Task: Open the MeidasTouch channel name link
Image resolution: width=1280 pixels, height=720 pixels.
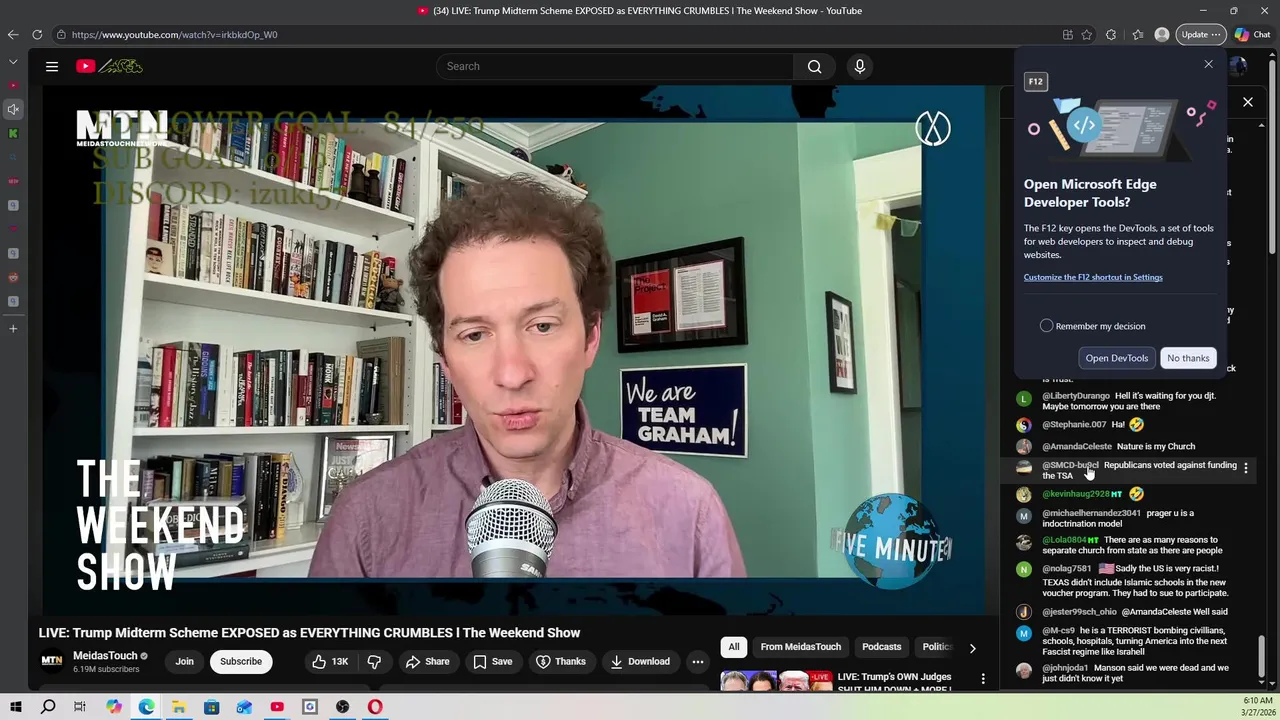Action: tap(105, 656)
